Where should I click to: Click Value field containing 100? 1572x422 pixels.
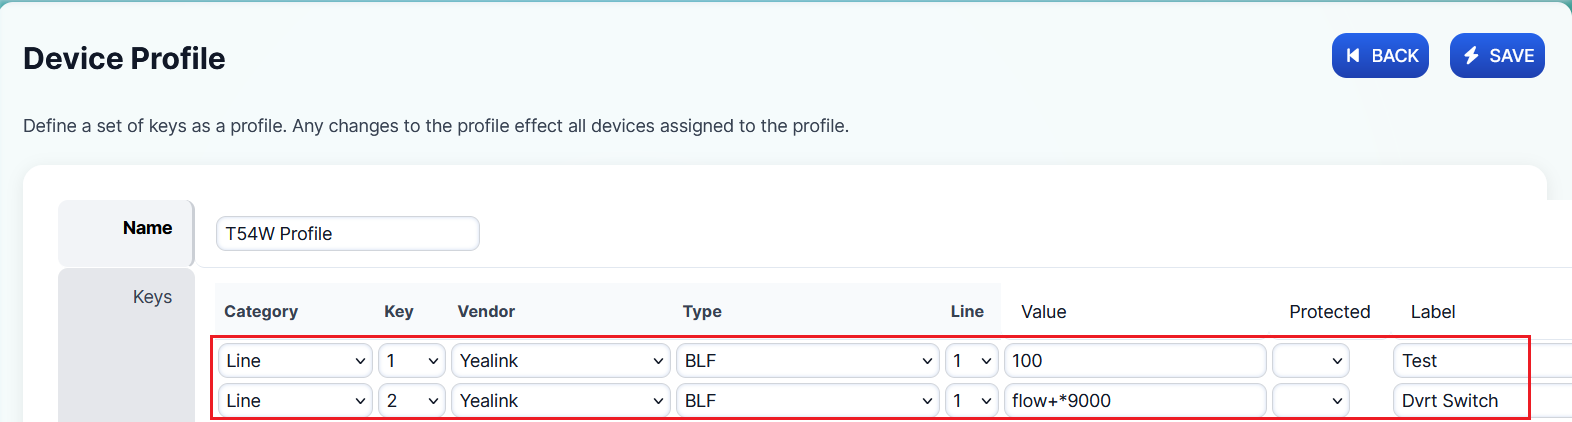1135,361
